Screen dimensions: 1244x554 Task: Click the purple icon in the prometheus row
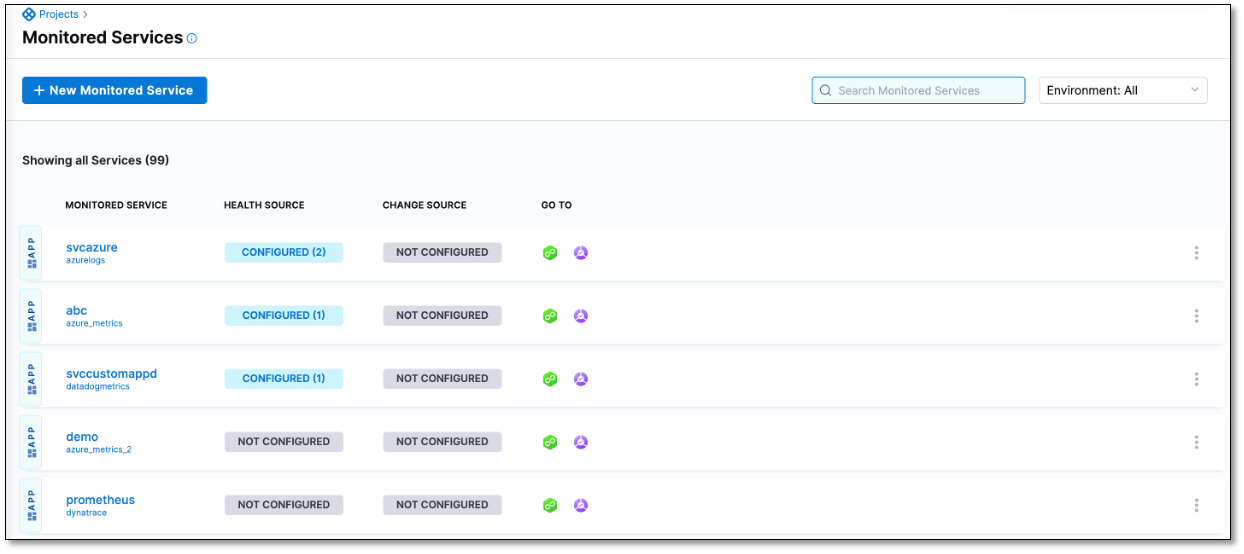coord(581,505)
